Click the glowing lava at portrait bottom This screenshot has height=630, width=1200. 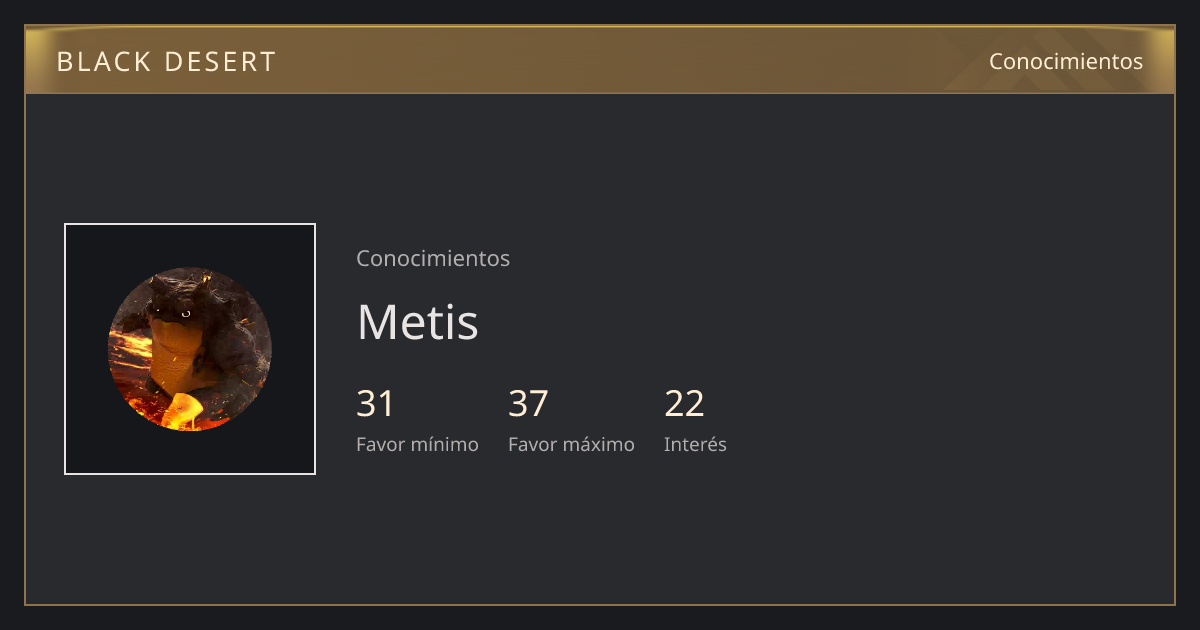point(183,411)
